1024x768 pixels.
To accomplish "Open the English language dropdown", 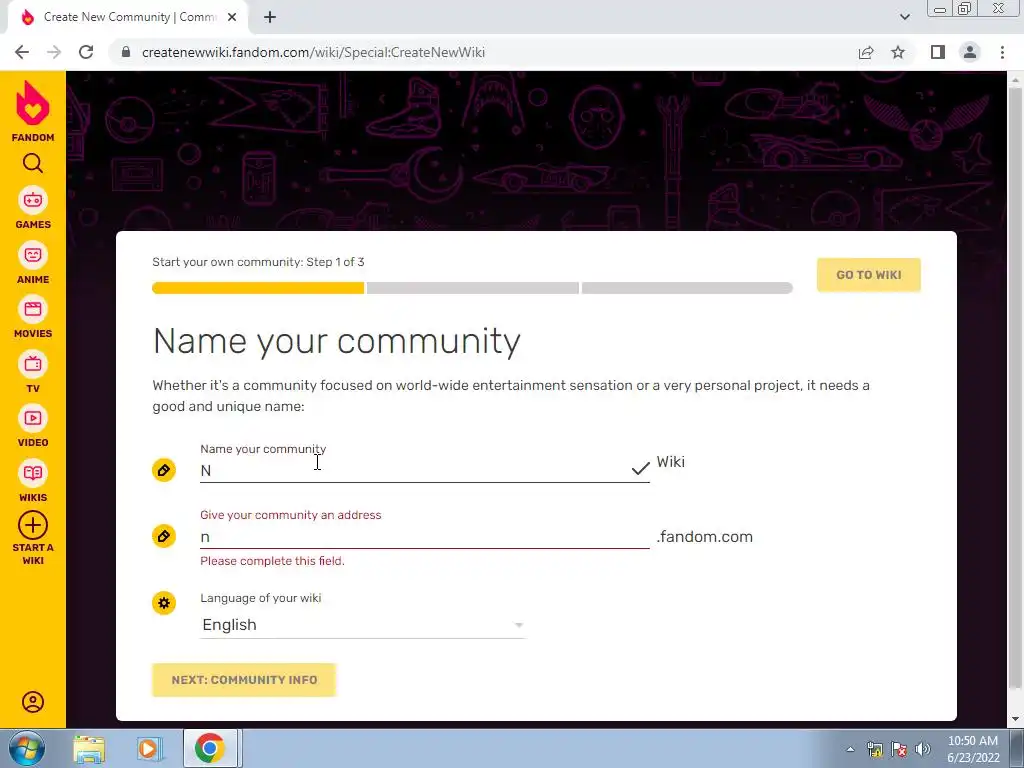I will 362,625.
